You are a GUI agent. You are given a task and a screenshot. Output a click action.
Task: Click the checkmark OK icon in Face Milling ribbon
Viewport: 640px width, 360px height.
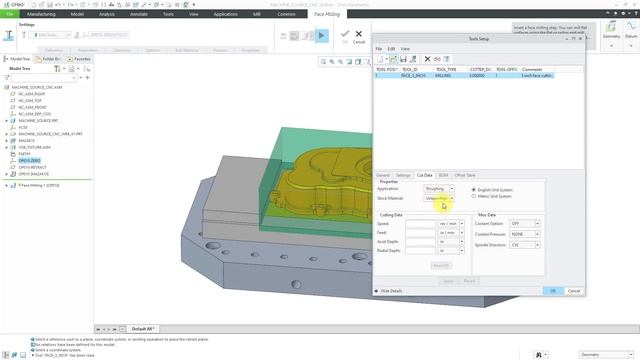pyautogui.click(x=345, y=33)
